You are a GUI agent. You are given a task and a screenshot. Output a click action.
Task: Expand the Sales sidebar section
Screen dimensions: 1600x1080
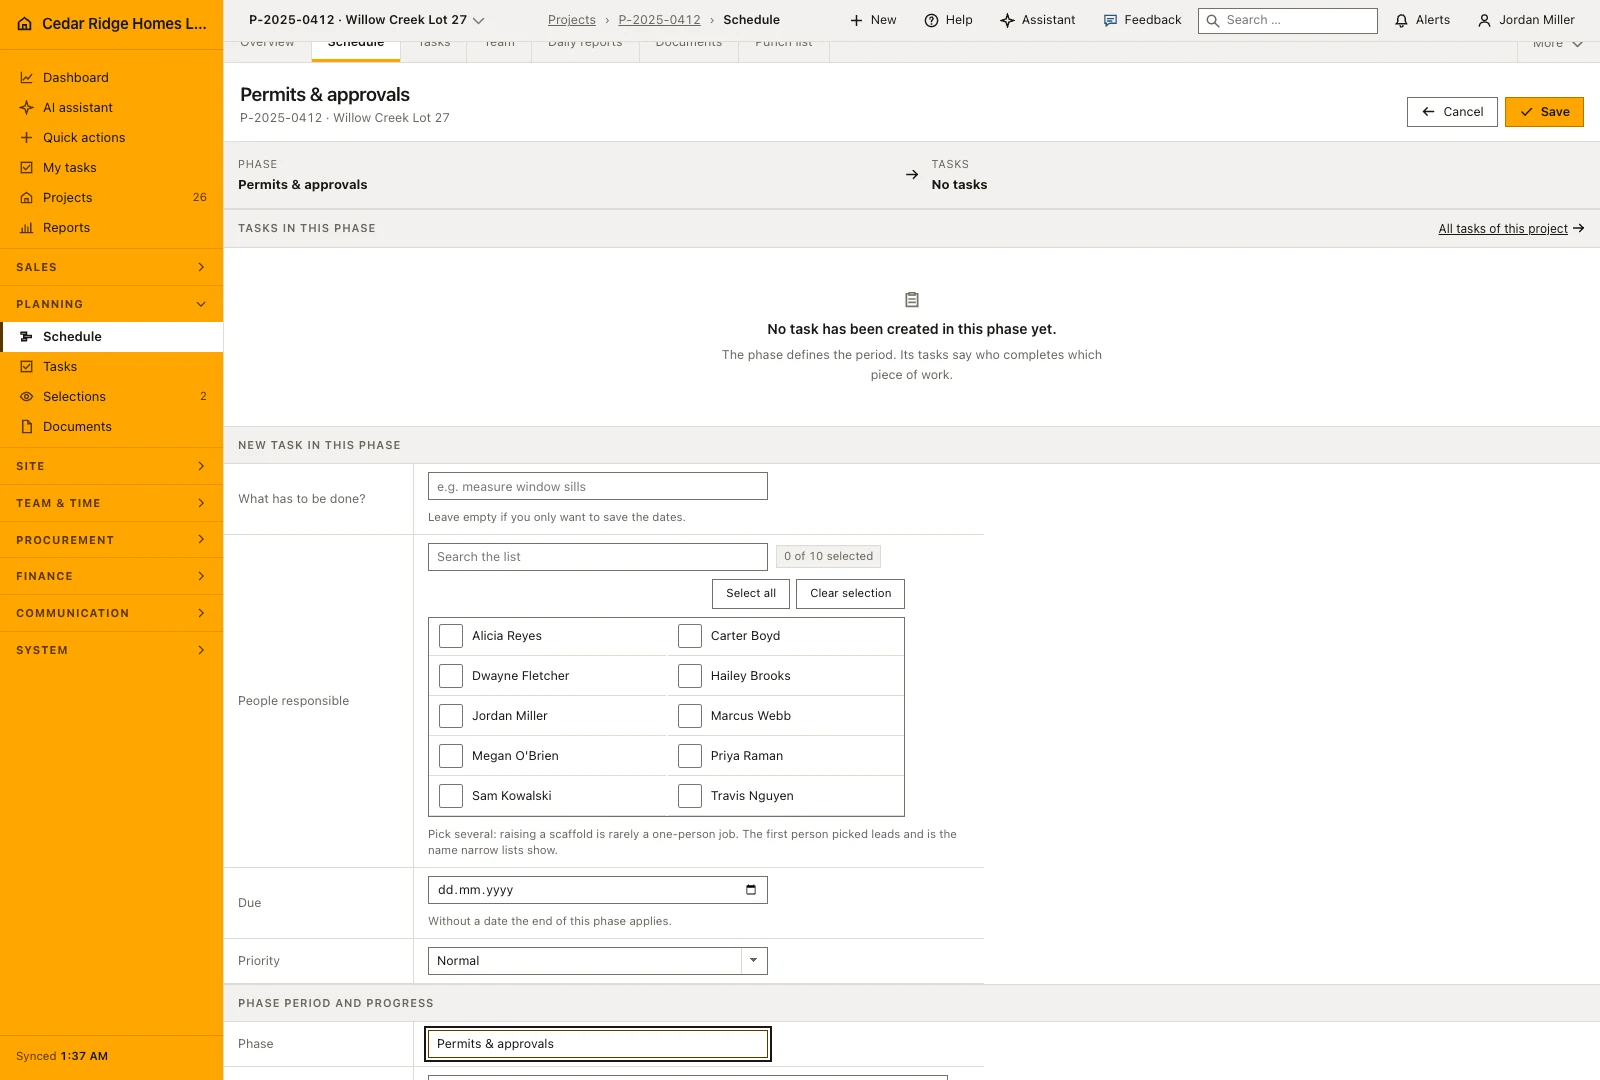point(111,267)
